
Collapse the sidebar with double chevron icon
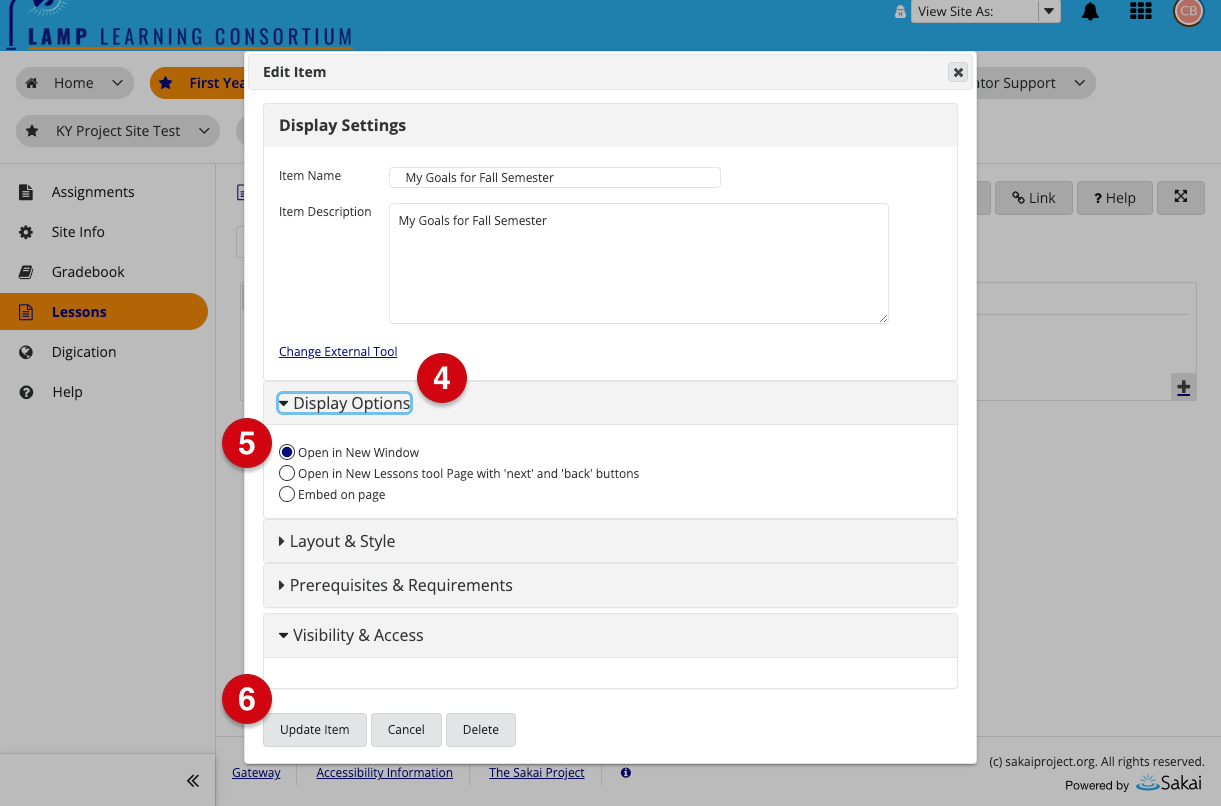[x=193, y=780]
